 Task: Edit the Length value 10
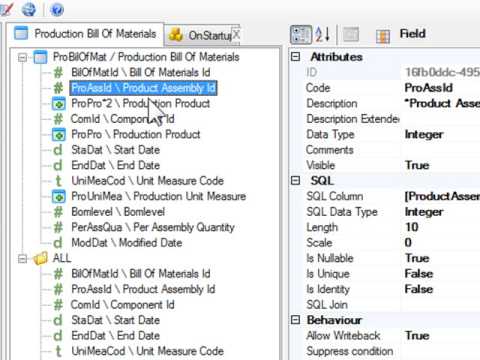coord(440,227)
